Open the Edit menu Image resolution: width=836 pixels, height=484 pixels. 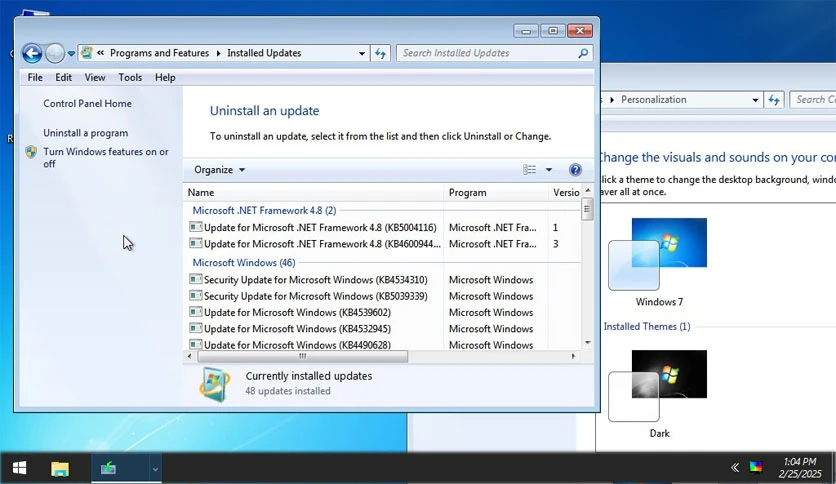63,77
